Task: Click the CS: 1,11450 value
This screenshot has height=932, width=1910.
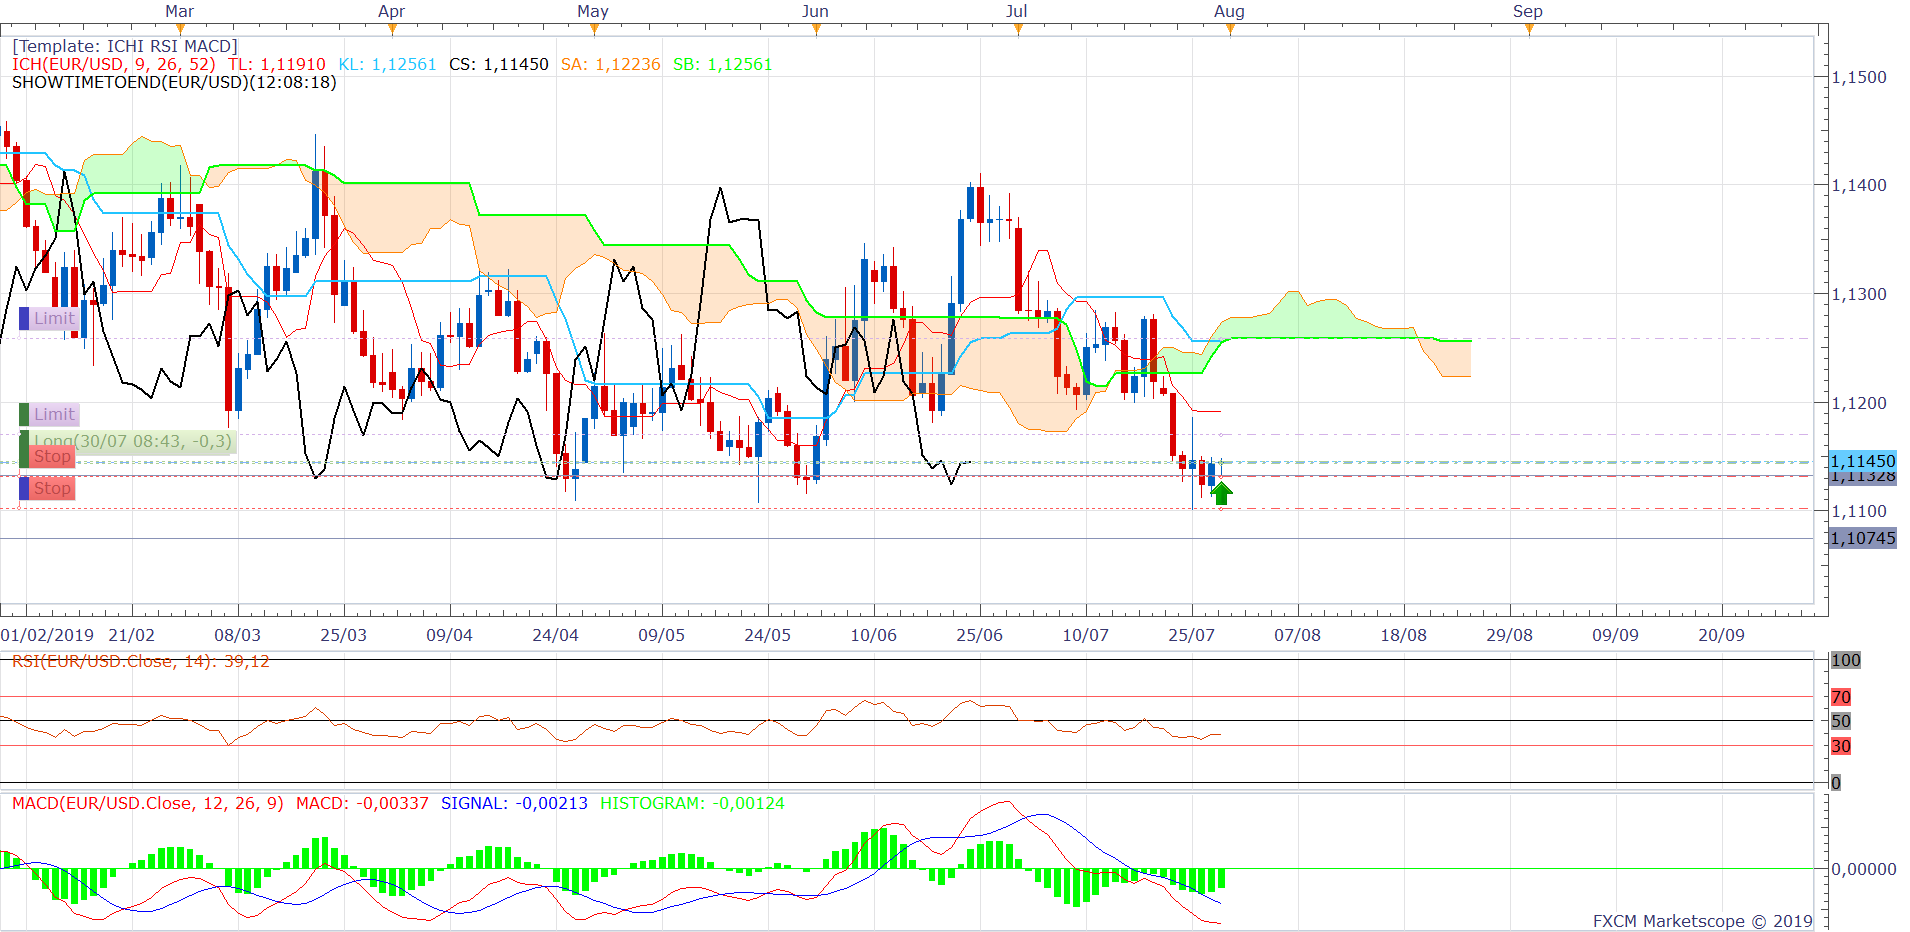Action: coord(499,64)
